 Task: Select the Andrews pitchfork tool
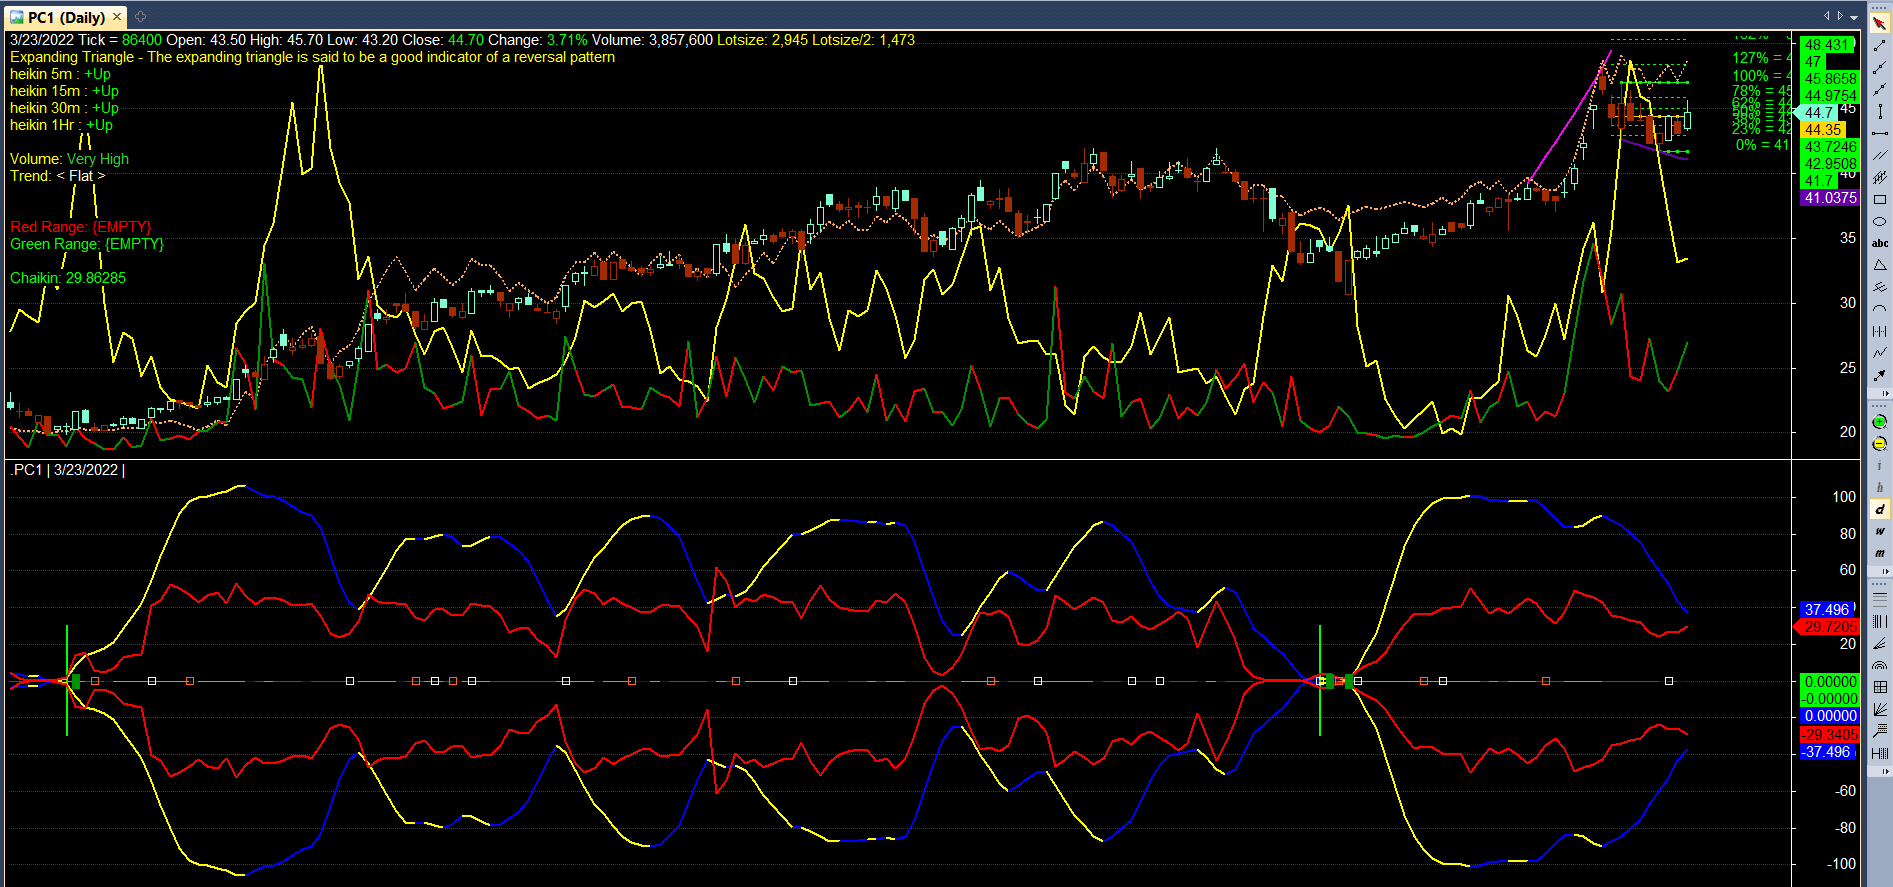[x=1880, y=287]
